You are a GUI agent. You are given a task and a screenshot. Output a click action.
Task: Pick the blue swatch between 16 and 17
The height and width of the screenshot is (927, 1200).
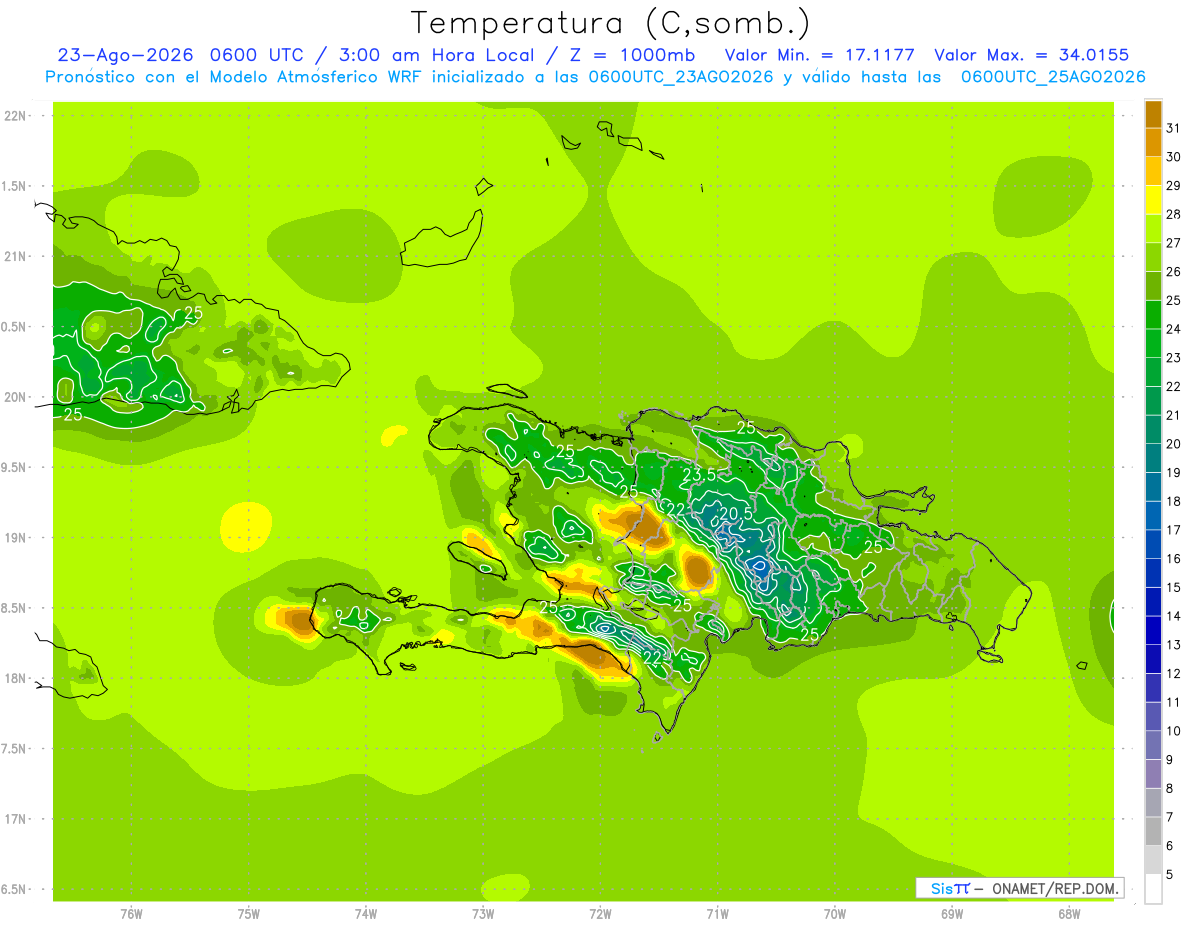click(1153, 544)
